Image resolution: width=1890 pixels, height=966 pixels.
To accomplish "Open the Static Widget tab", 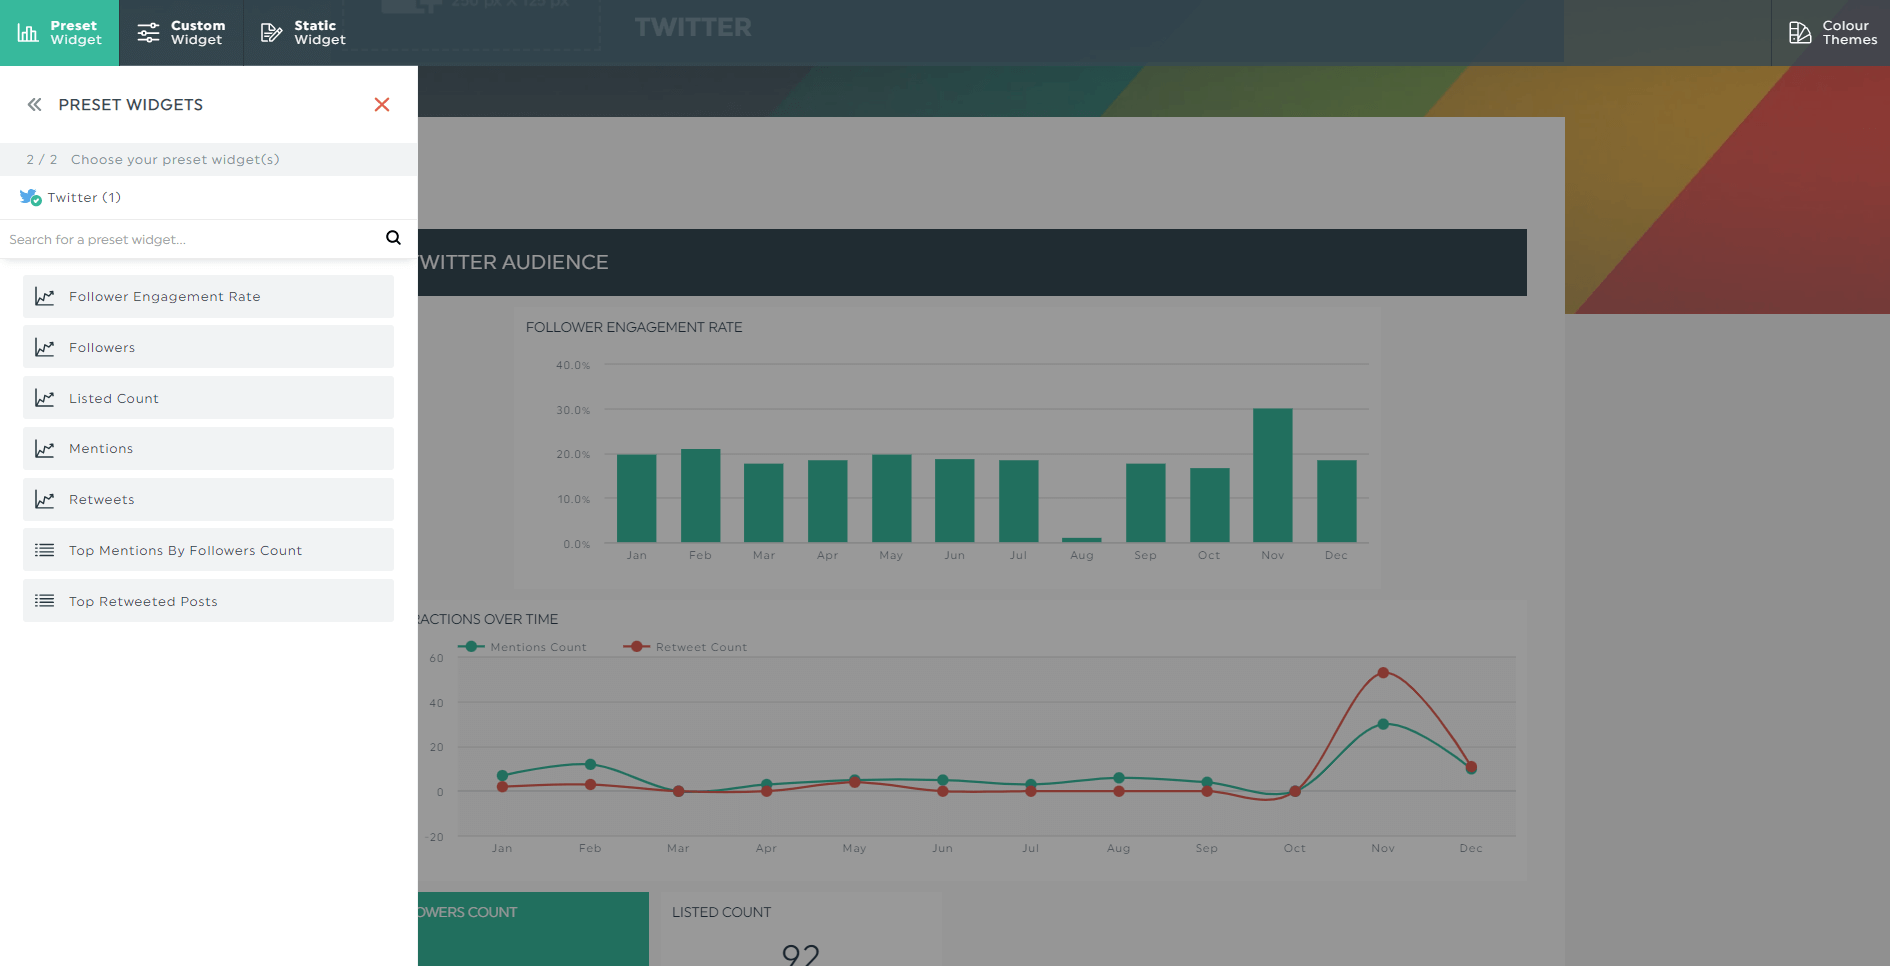I will click(304, 33).
